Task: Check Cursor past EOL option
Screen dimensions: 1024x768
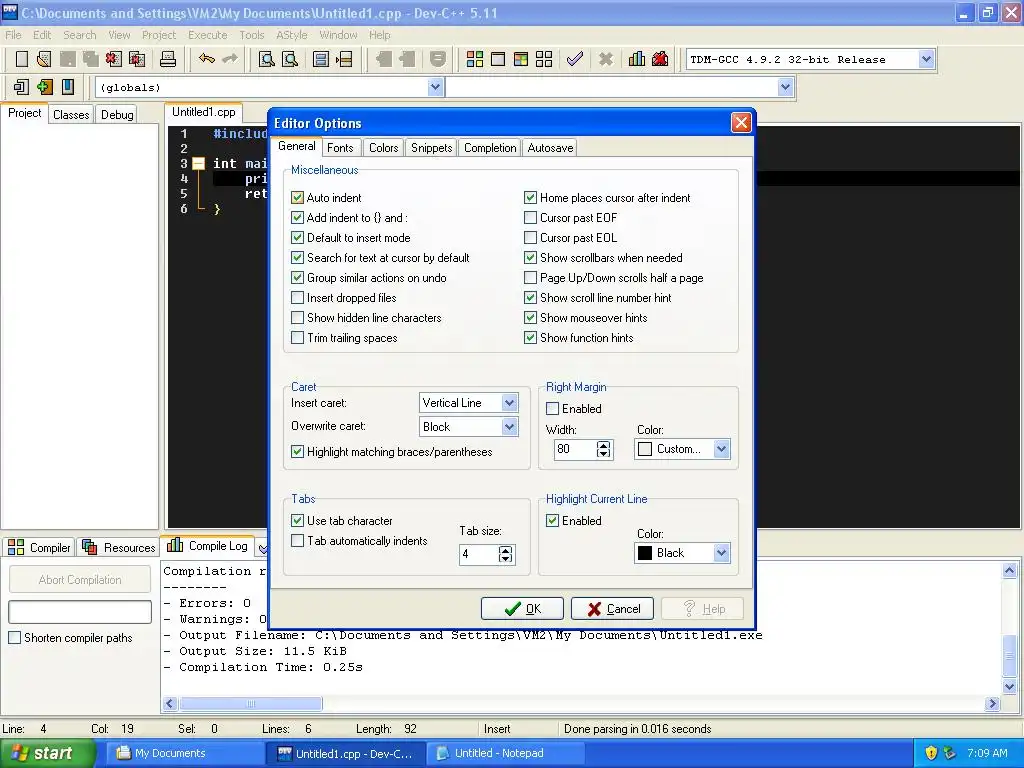Action: (530, 238)
